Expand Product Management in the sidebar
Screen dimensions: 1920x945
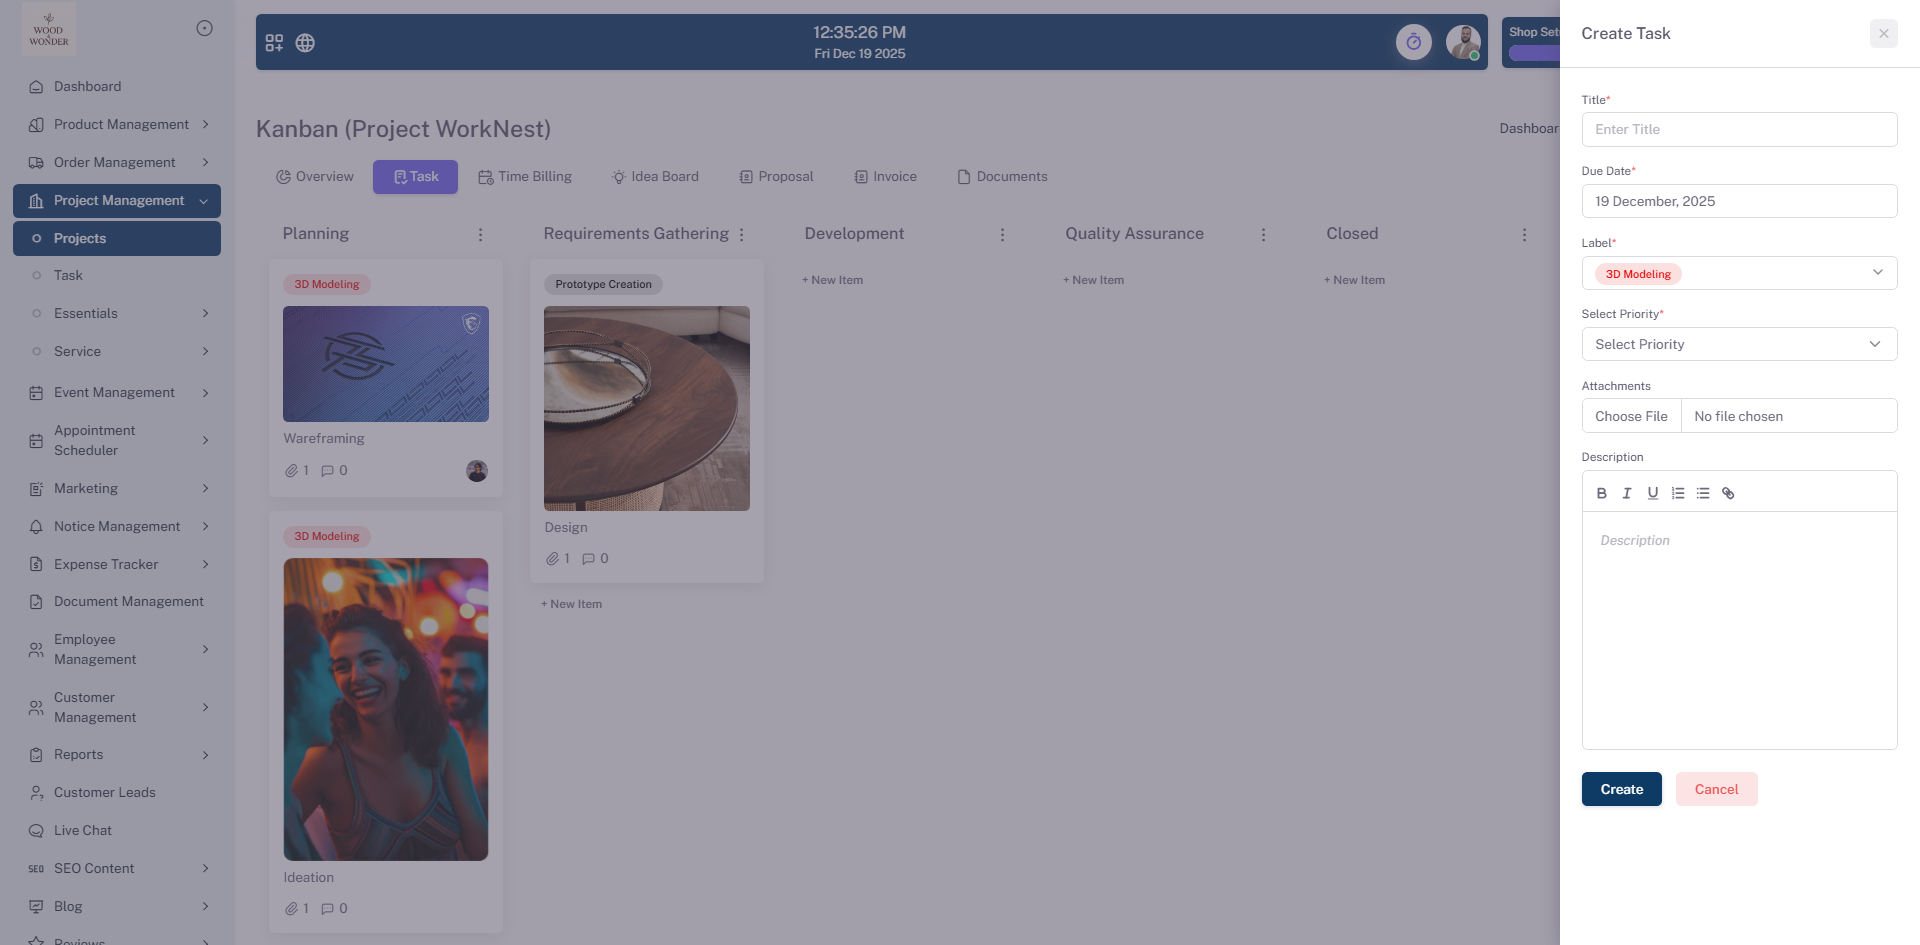tap(120, 124)
